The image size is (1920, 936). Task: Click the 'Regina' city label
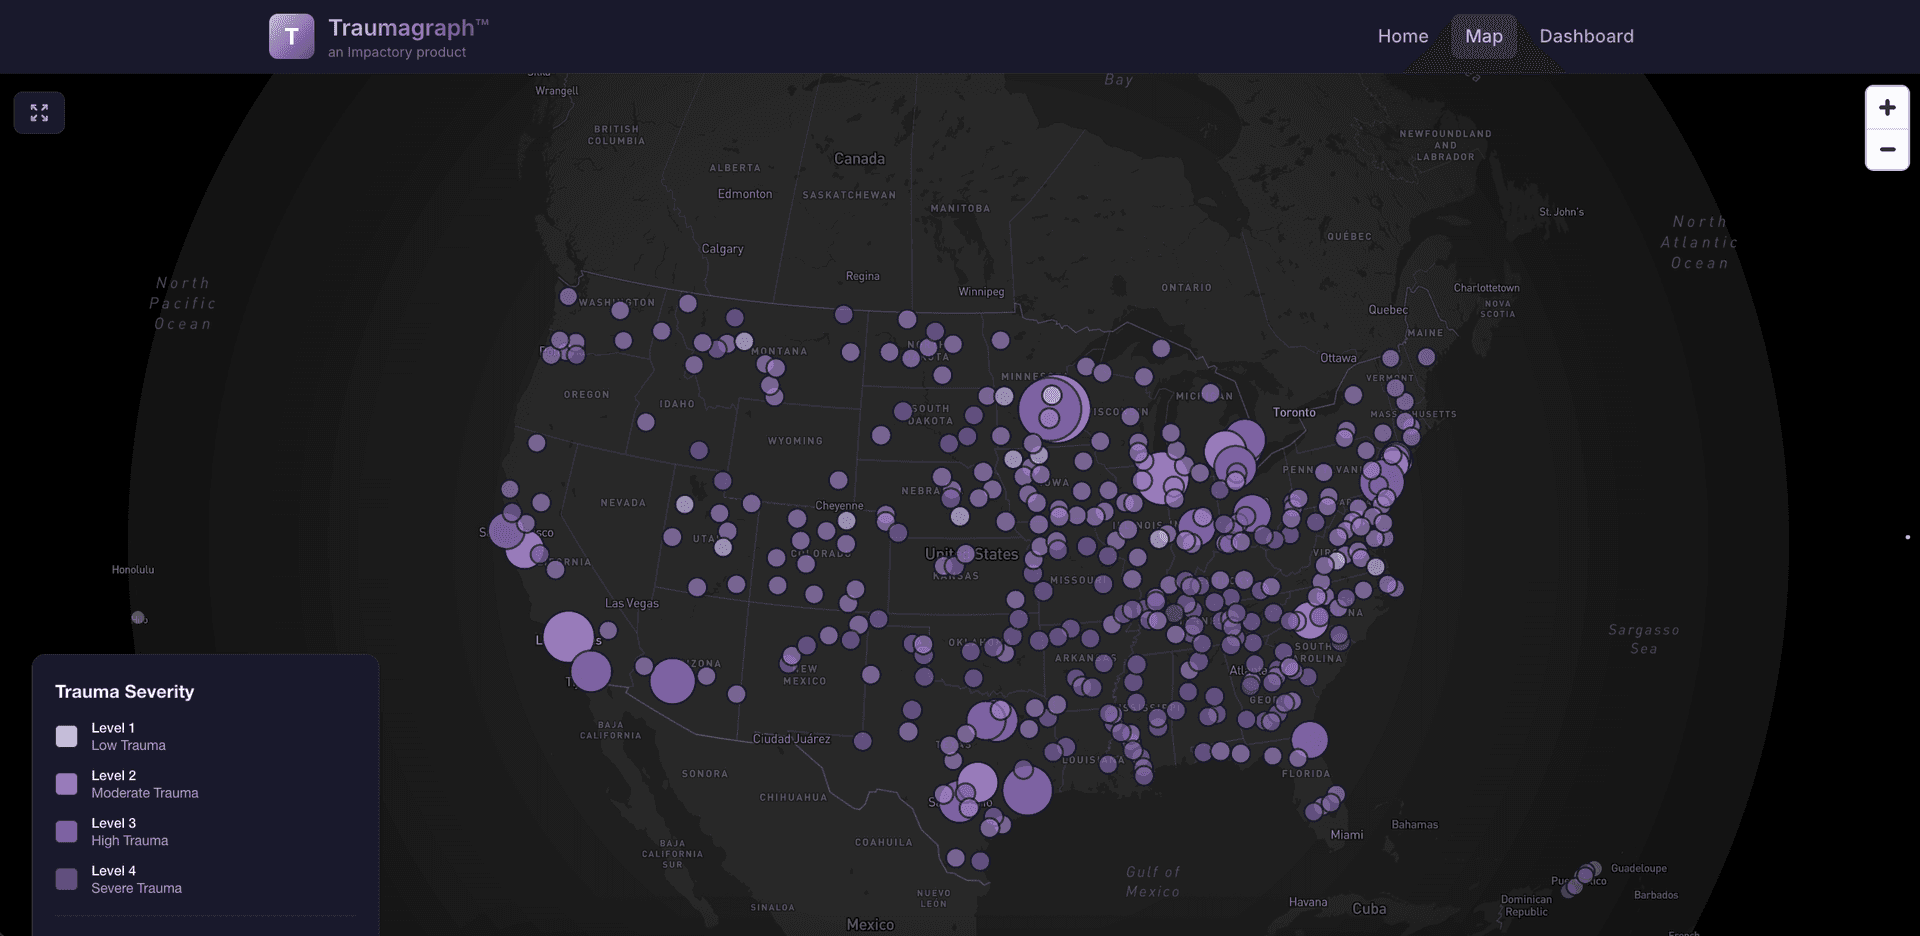[863, 276]
